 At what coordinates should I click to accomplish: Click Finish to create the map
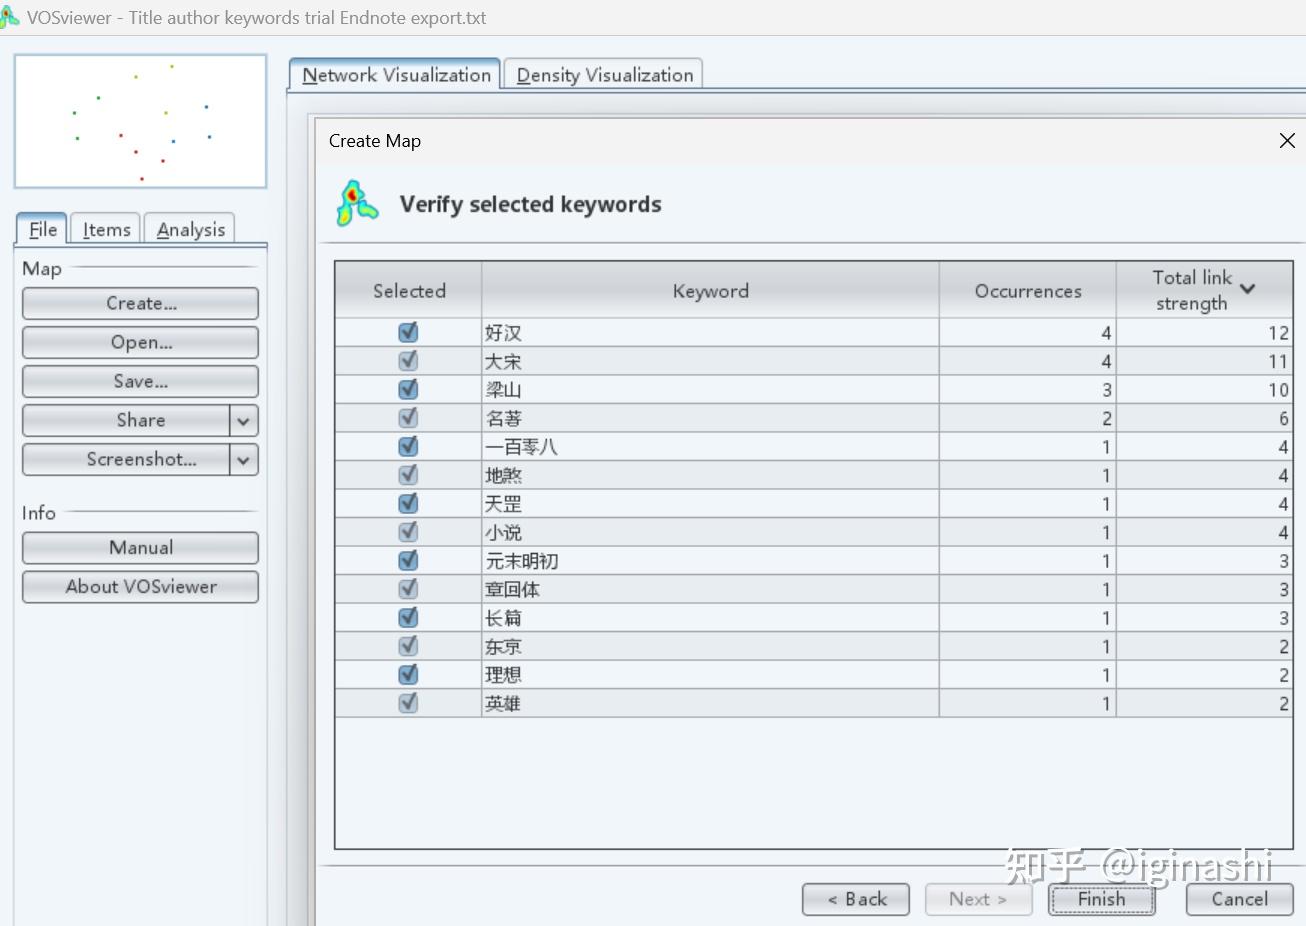[x=1101, y=898]
